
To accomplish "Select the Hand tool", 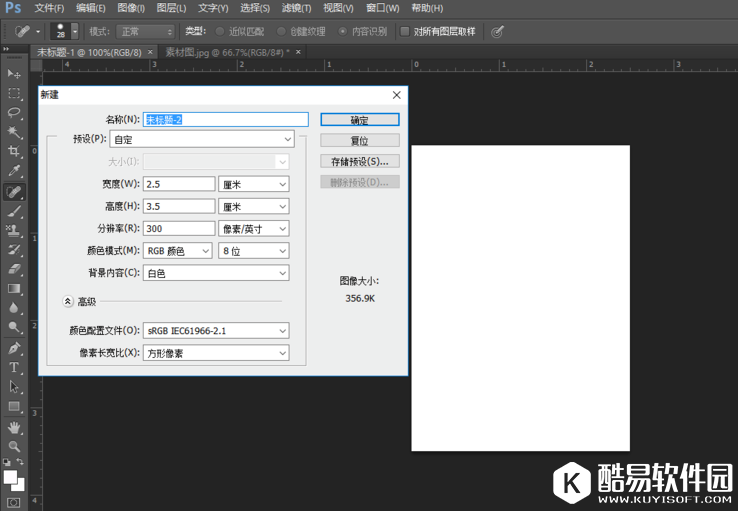I will pyautogui.click(x=14, y=427).
